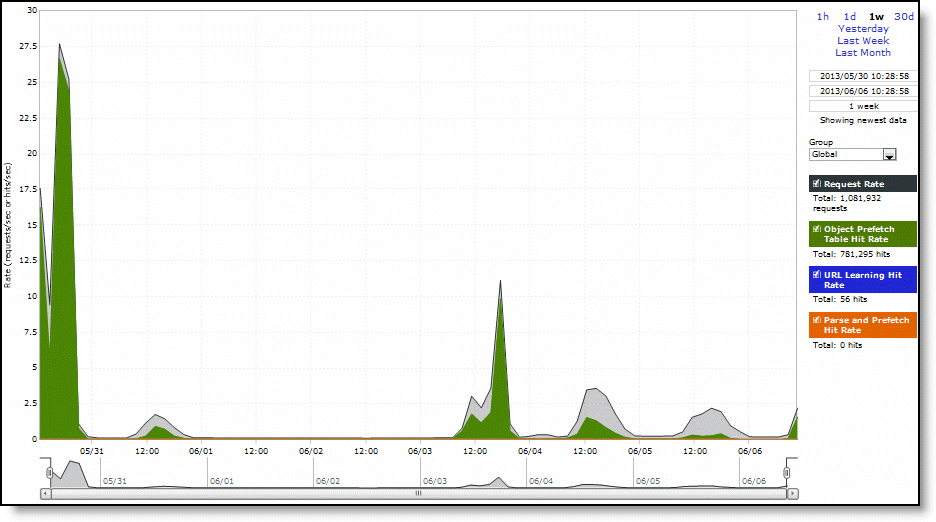Select the 1w time range
936x522 pixels.
(x=876, y=16)
